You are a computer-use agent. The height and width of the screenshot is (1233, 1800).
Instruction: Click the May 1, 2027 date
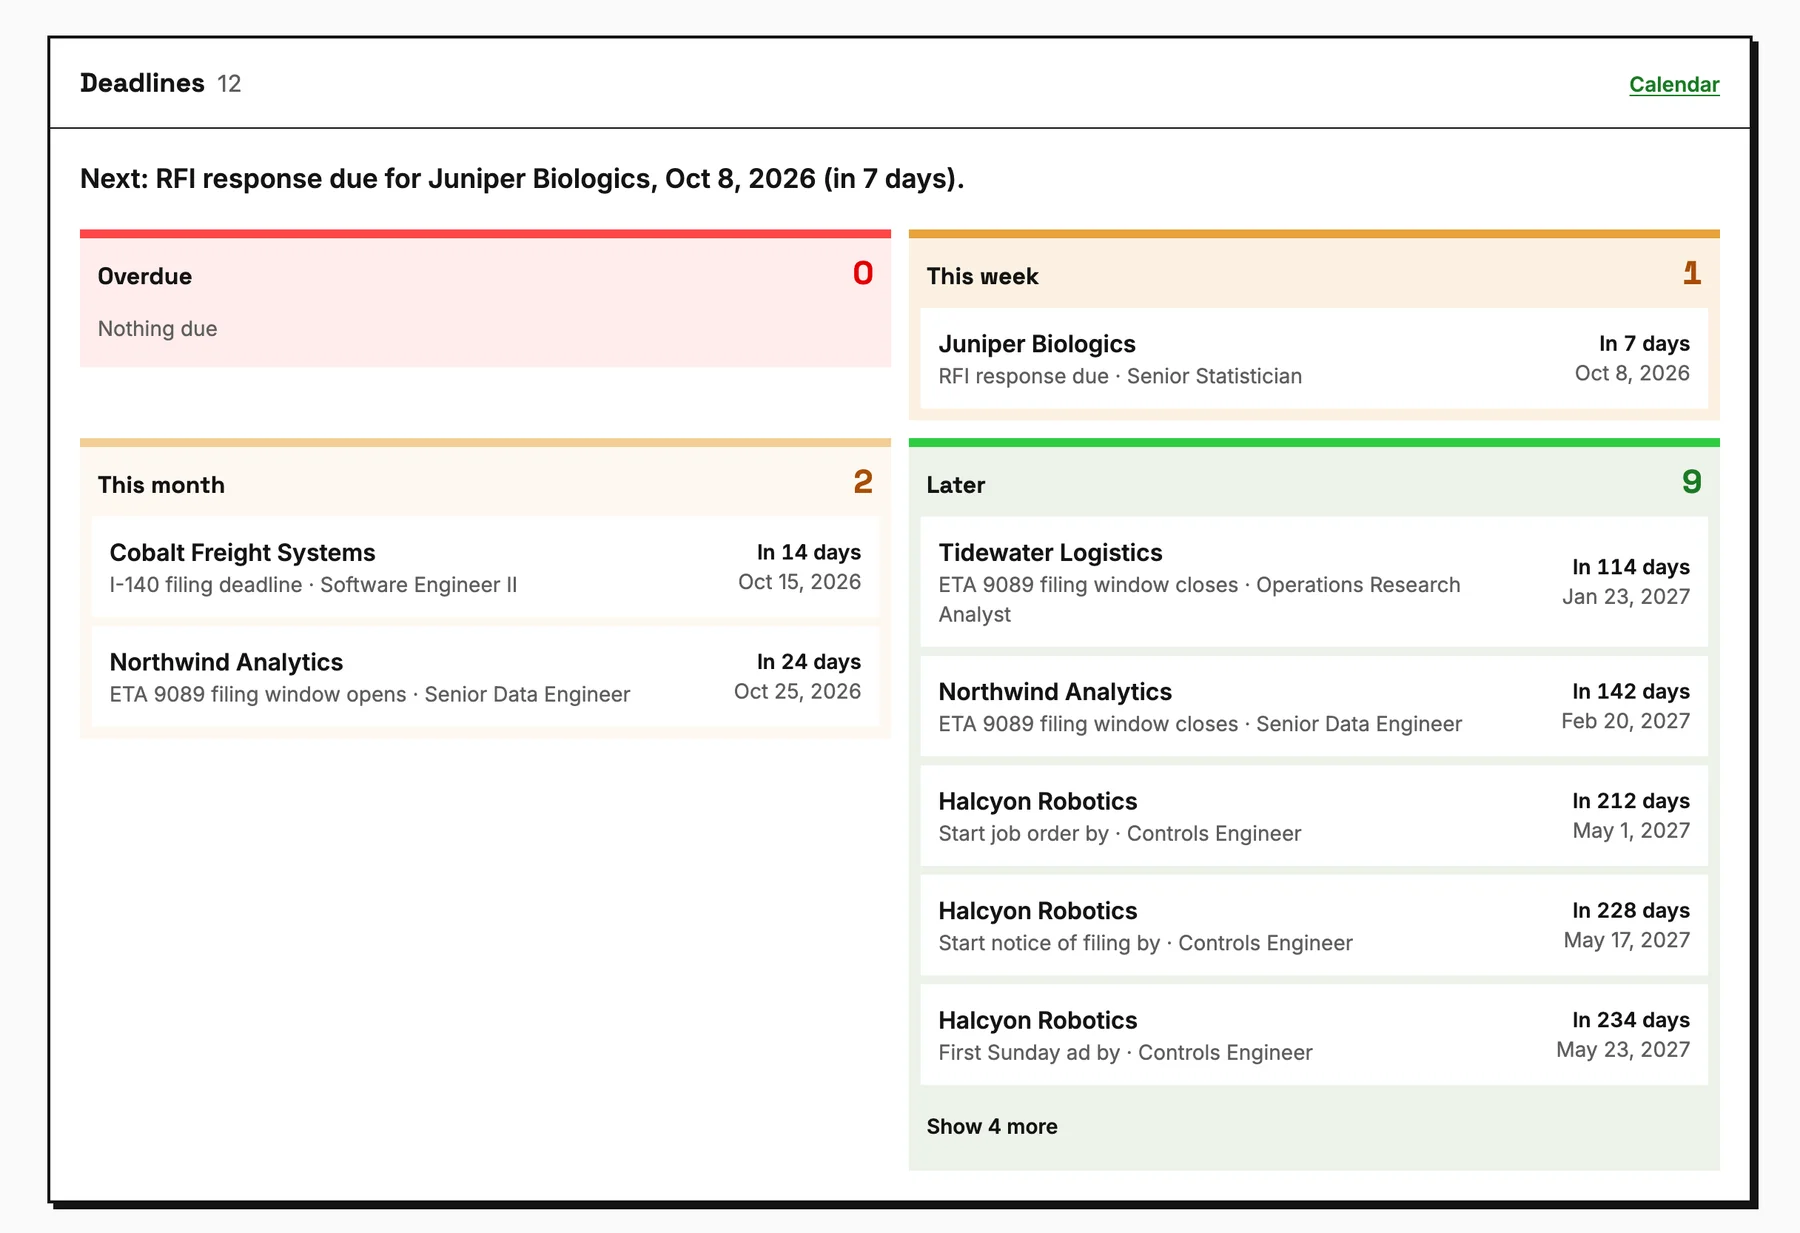1631,831
